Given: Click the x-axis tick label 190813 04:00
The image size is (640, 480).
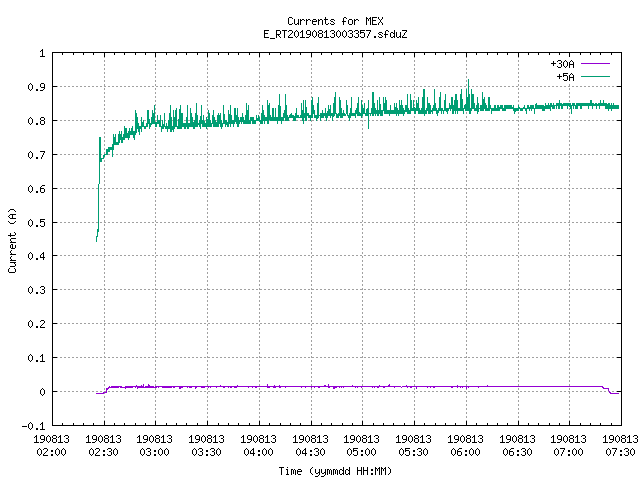Looking at the screenshot, I should pos(258,445).
